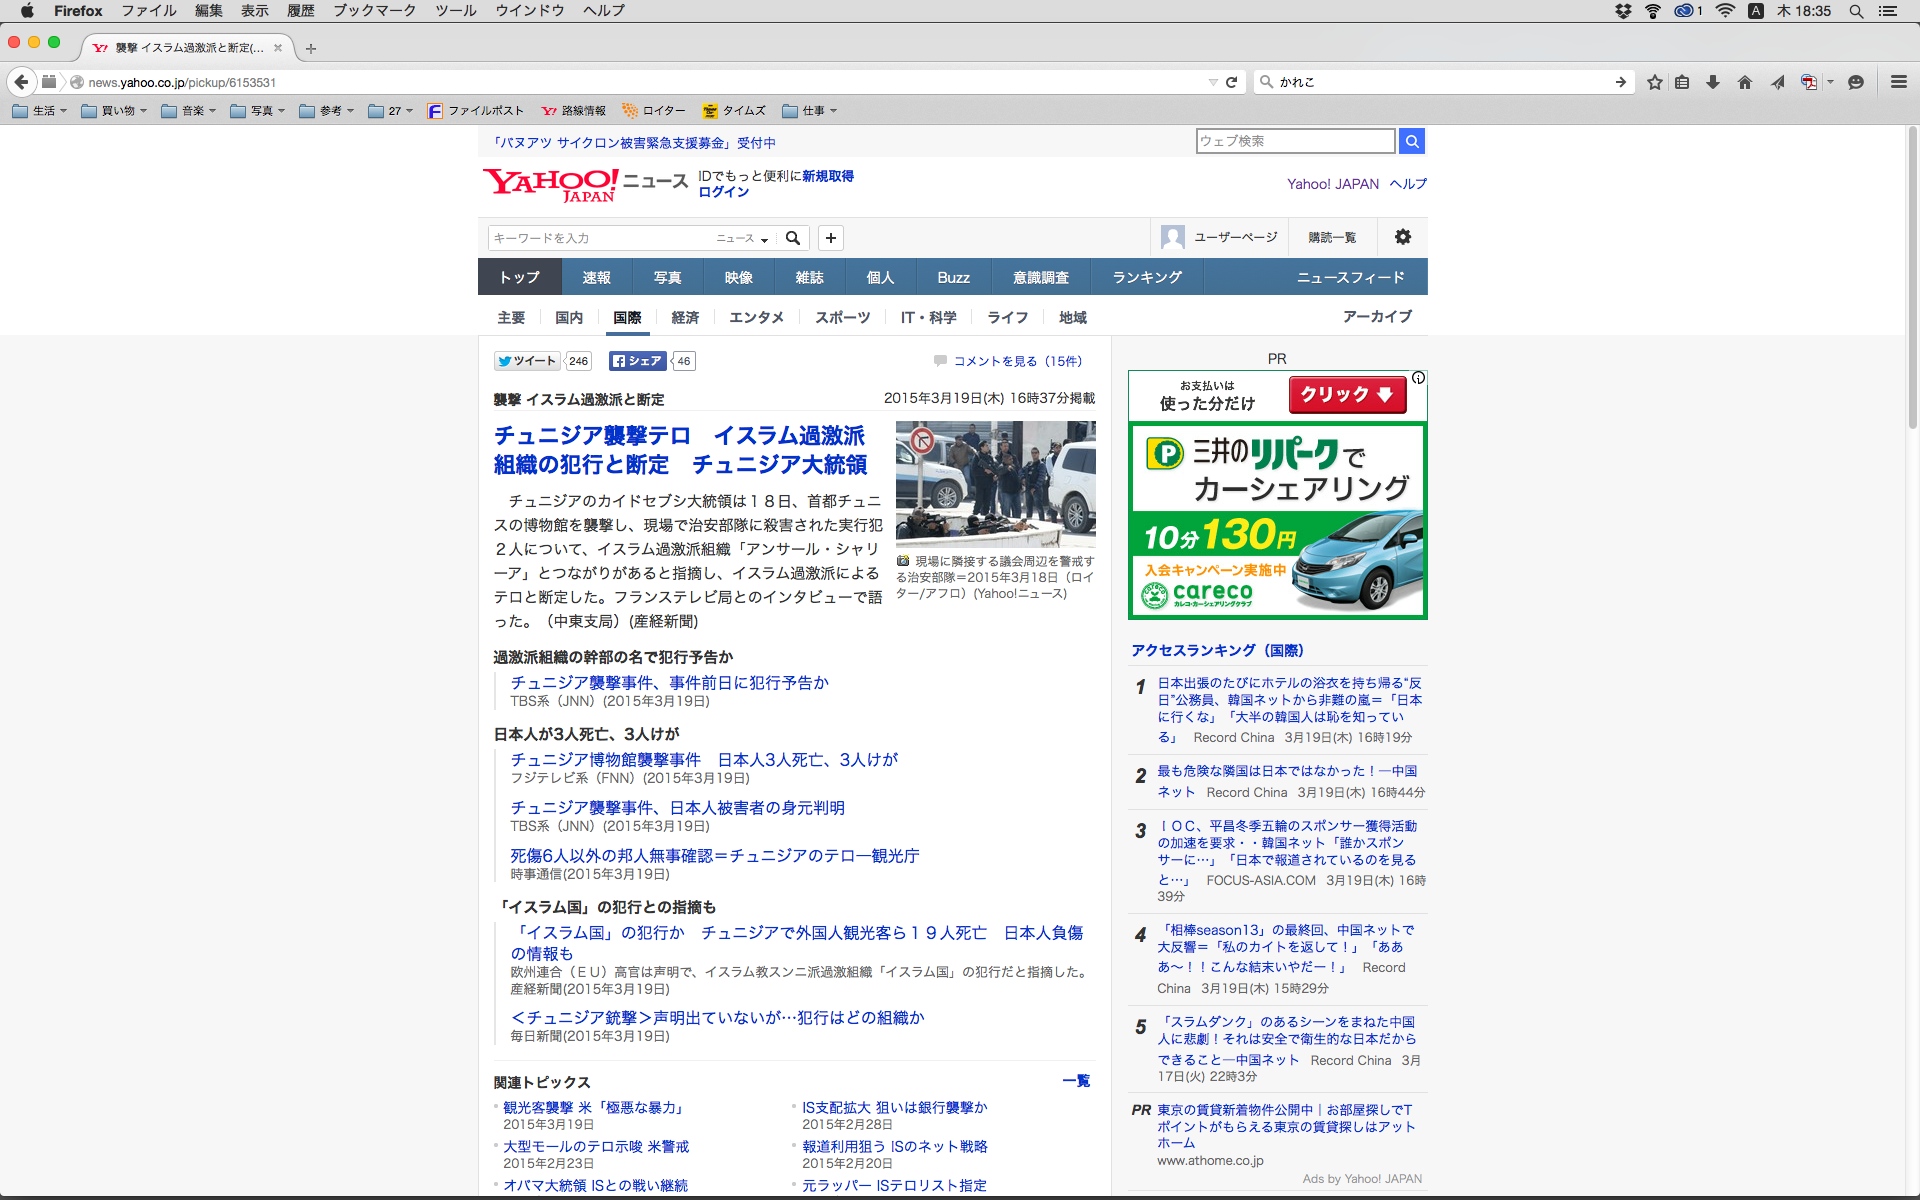Switch to the 速報 navigation tab
This screenshot has height=1200, width=1920.
(596, 277)
